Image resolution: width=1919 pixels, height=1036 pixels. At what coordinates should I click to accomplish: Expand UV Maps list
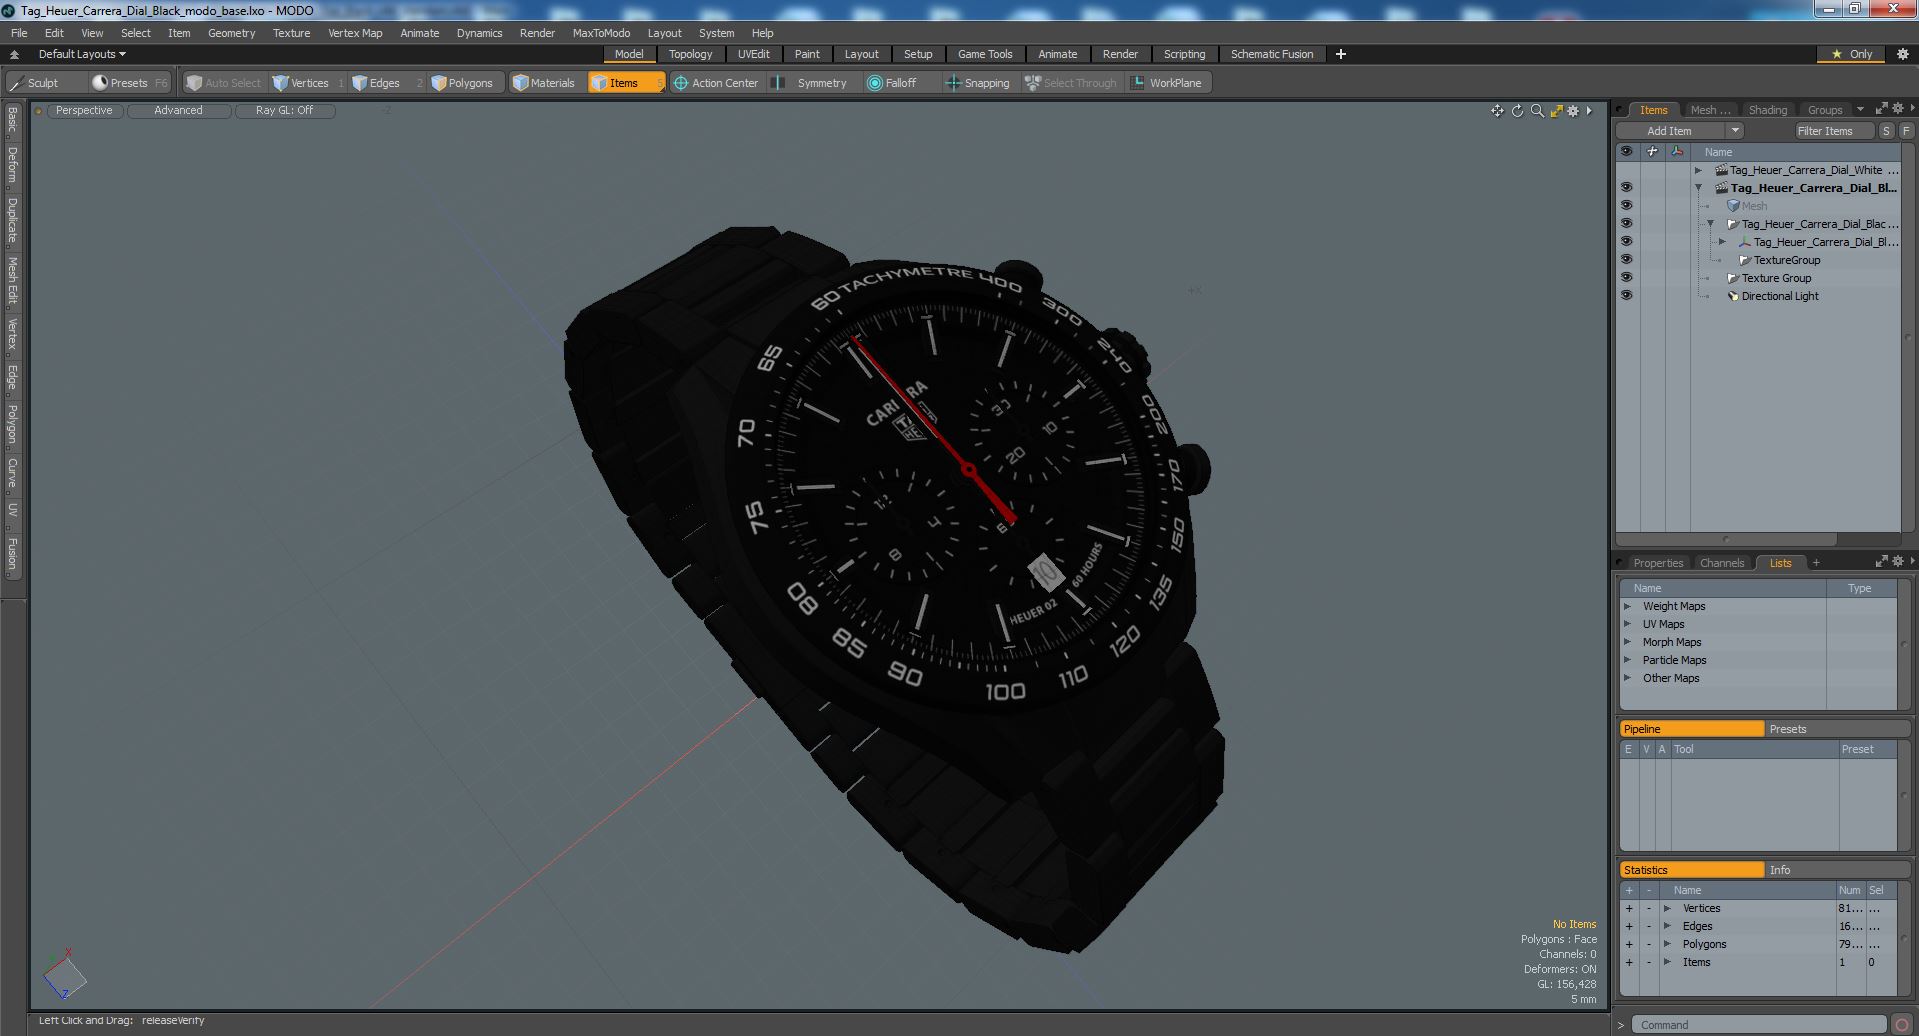tap(1627, 624)
